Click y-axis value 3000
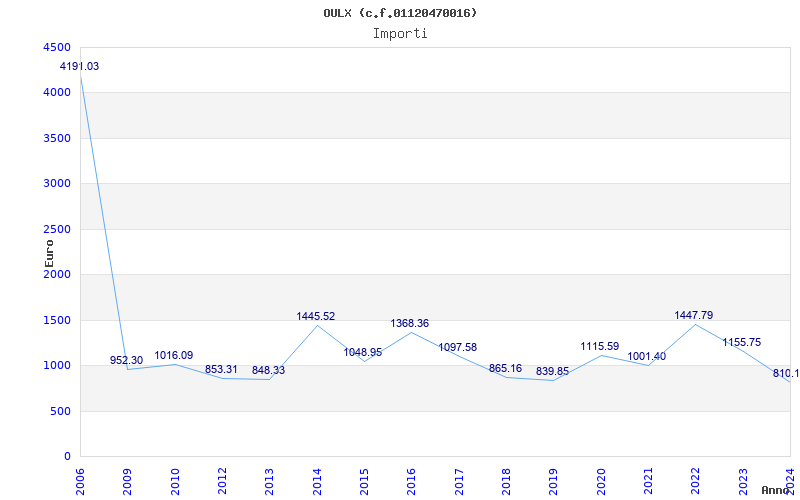 click(x=57, y=184)
